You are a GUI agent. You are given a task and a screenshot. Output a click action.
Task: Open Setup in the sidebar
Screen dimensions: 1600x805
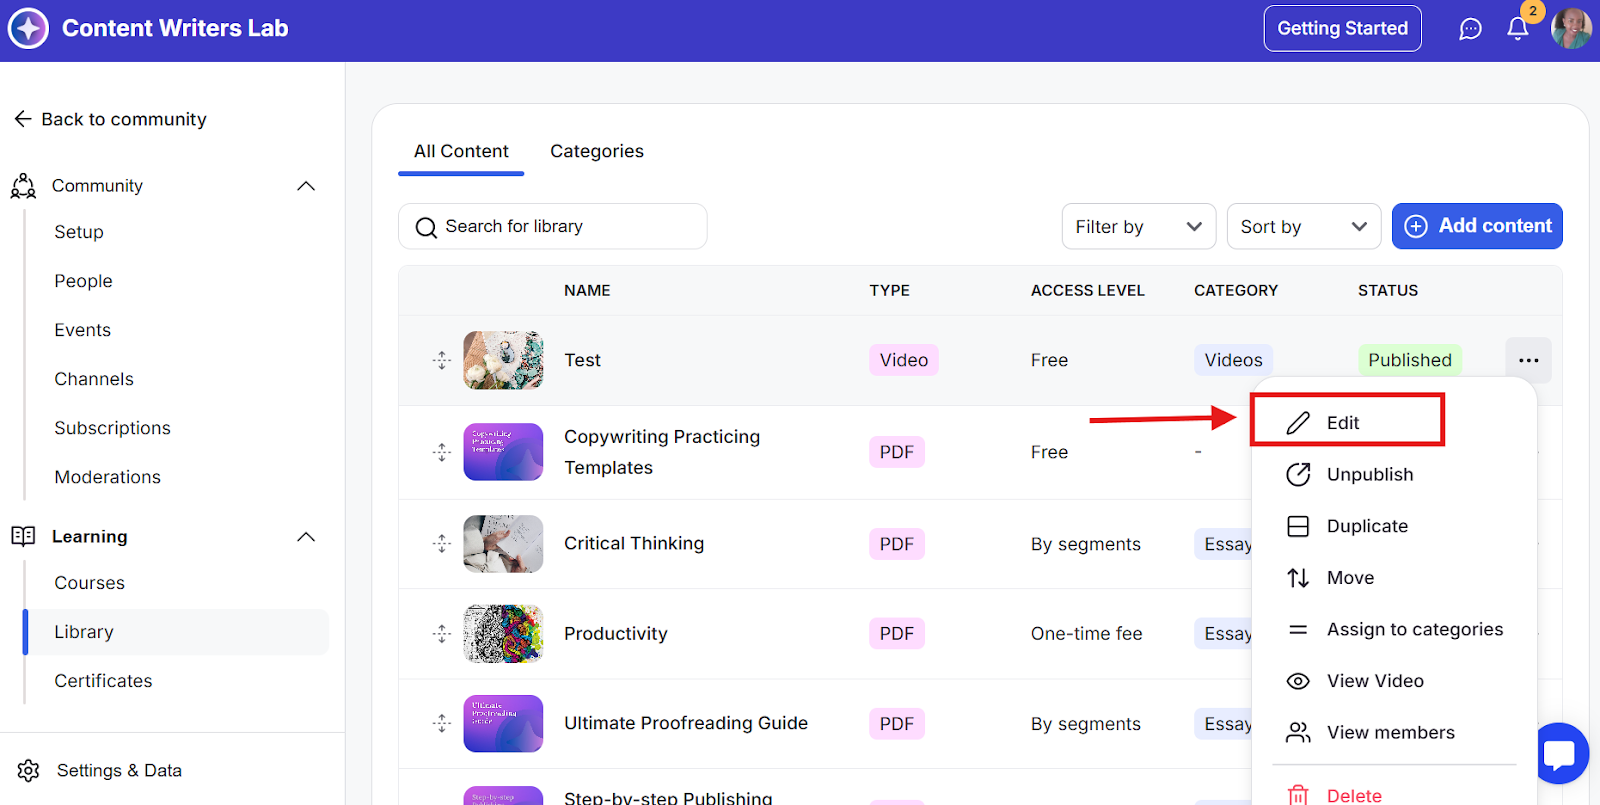[x=79, y=232]
